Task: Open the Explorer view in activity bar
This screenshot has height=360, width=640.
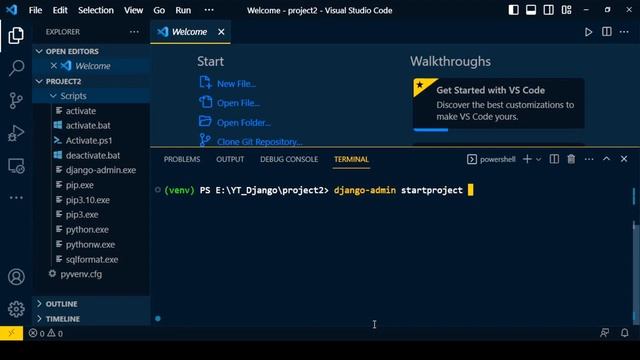Action: [16, 36]
